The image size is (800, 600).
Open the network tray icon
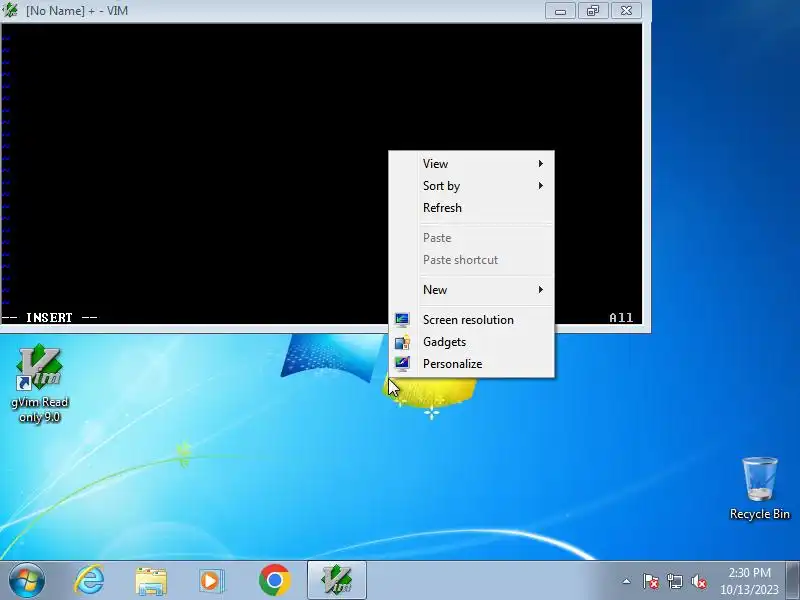click(x=674, y=581)
